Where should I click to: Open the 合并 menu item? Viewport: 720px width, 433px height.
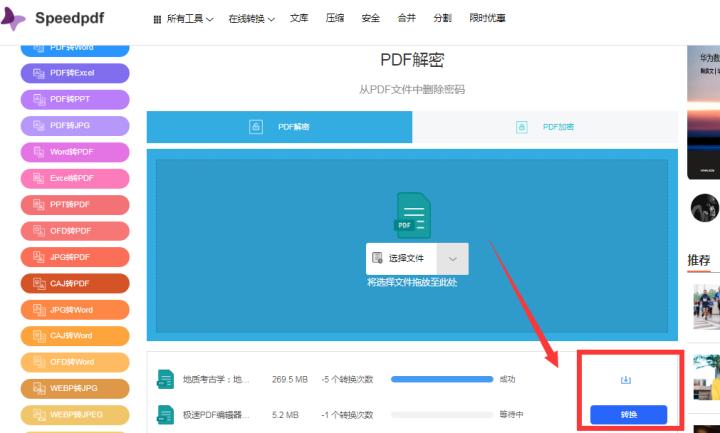[x=406, y=18]
